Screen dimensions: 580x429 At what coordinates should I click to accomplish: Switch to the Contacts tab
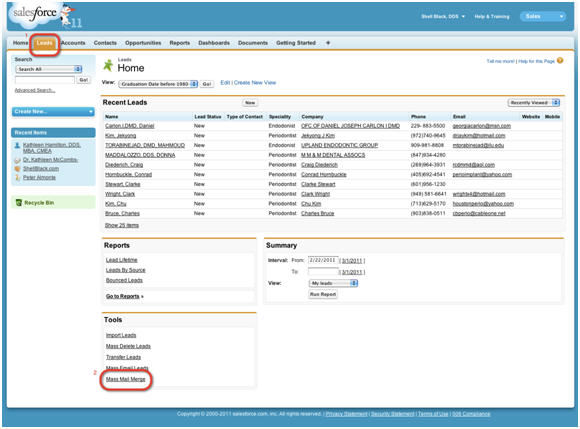[105, 43]
